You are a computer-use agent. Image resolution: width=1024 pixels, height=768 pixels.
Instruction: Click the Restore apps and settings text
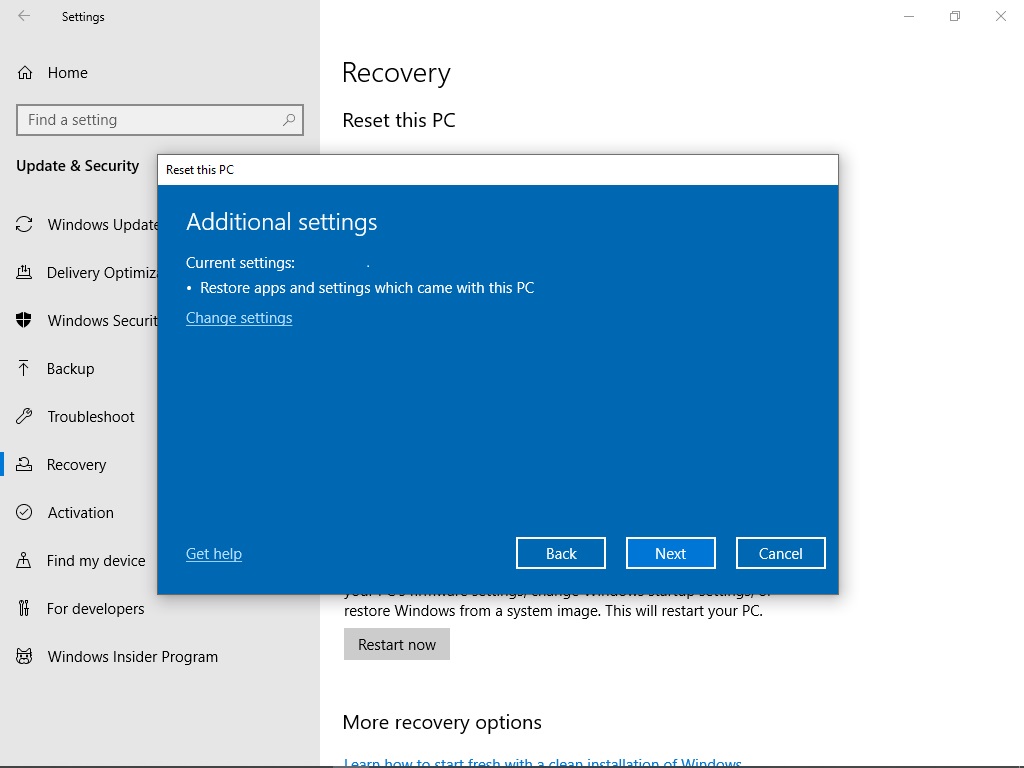367,288
